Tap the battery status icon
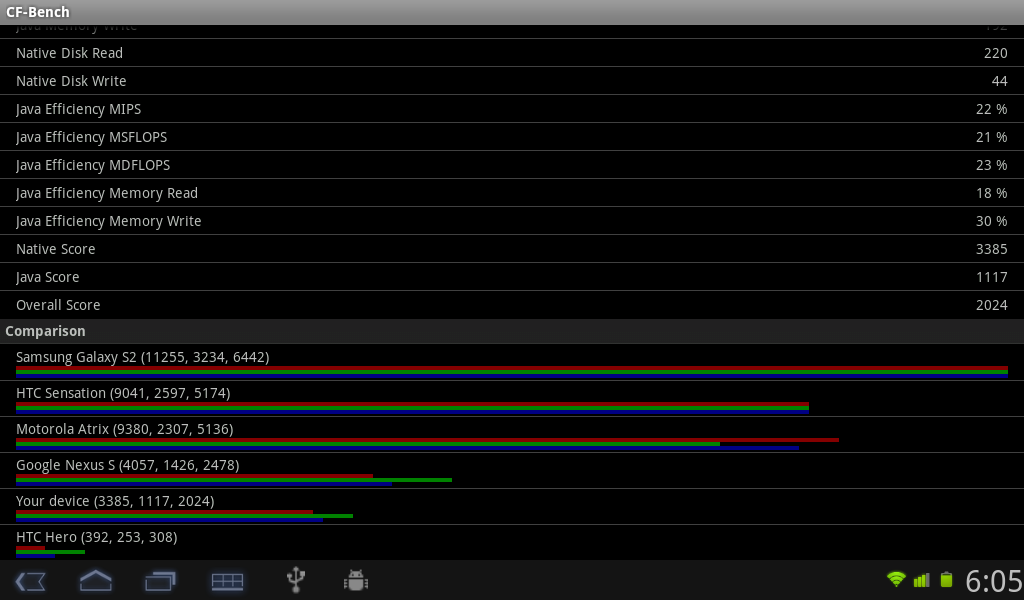 946,579
